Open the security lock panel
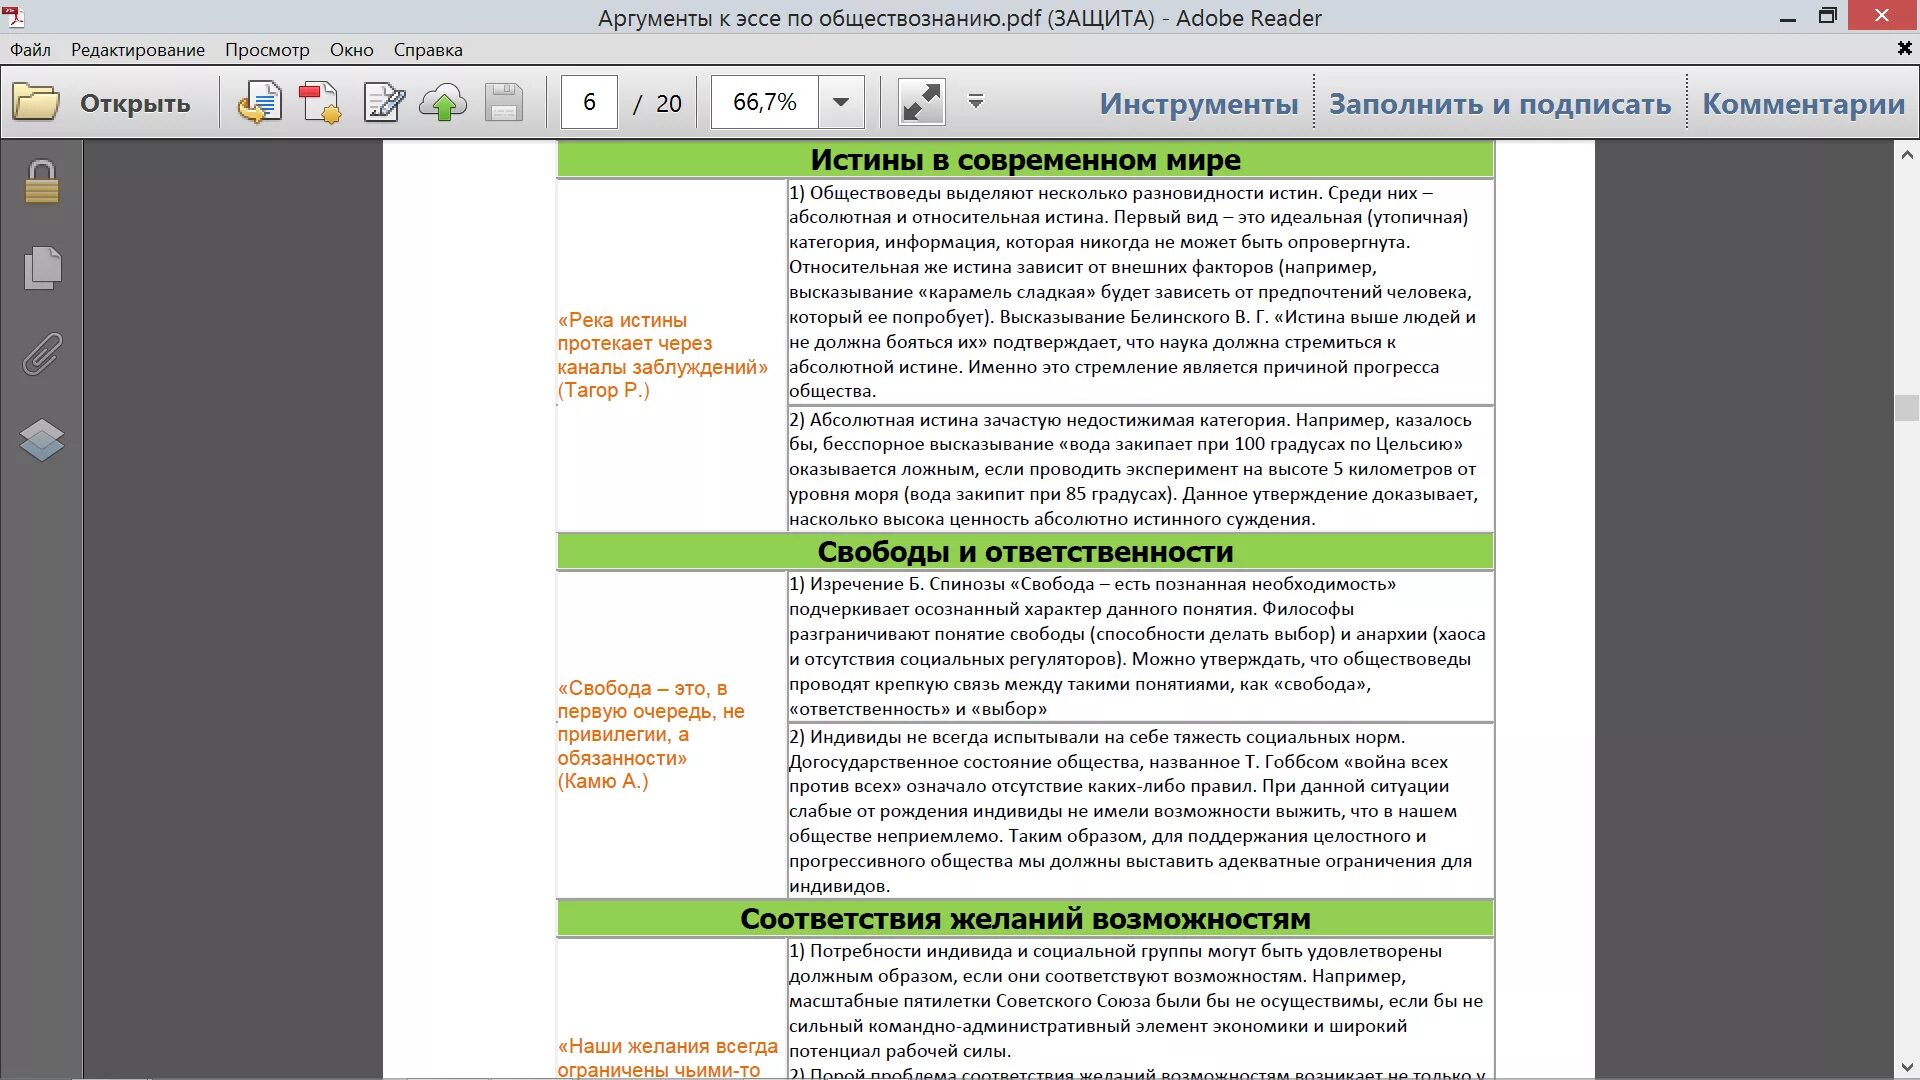 pos(42,182)
